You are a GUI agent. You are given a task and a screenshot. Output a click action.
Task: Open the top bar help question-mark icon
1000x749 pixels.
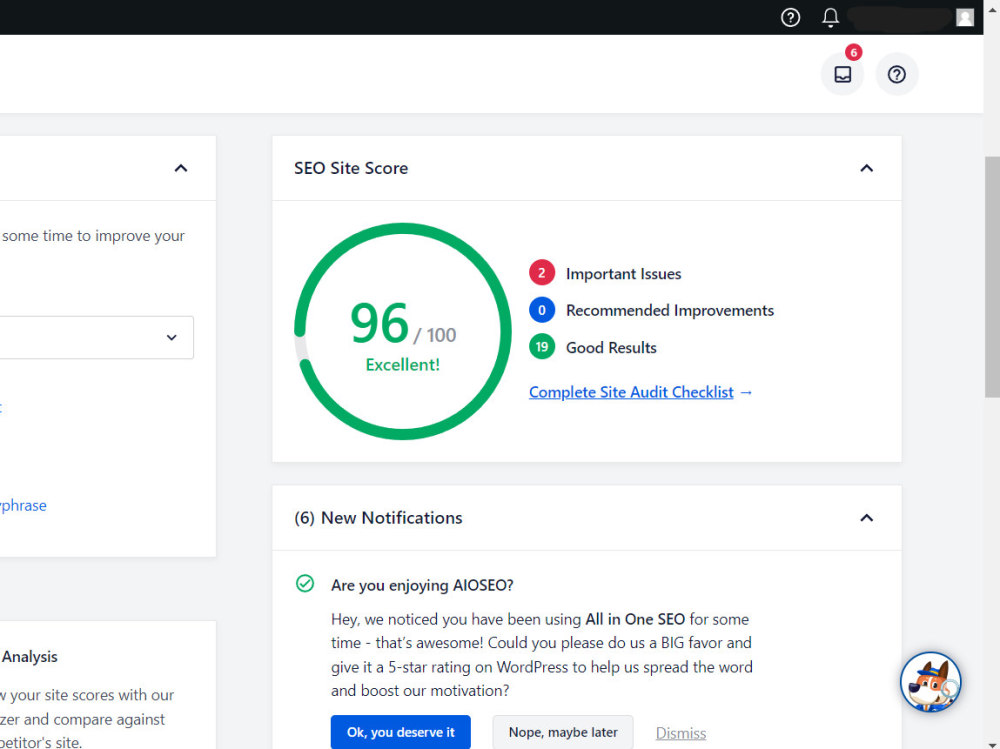(790, 17)
